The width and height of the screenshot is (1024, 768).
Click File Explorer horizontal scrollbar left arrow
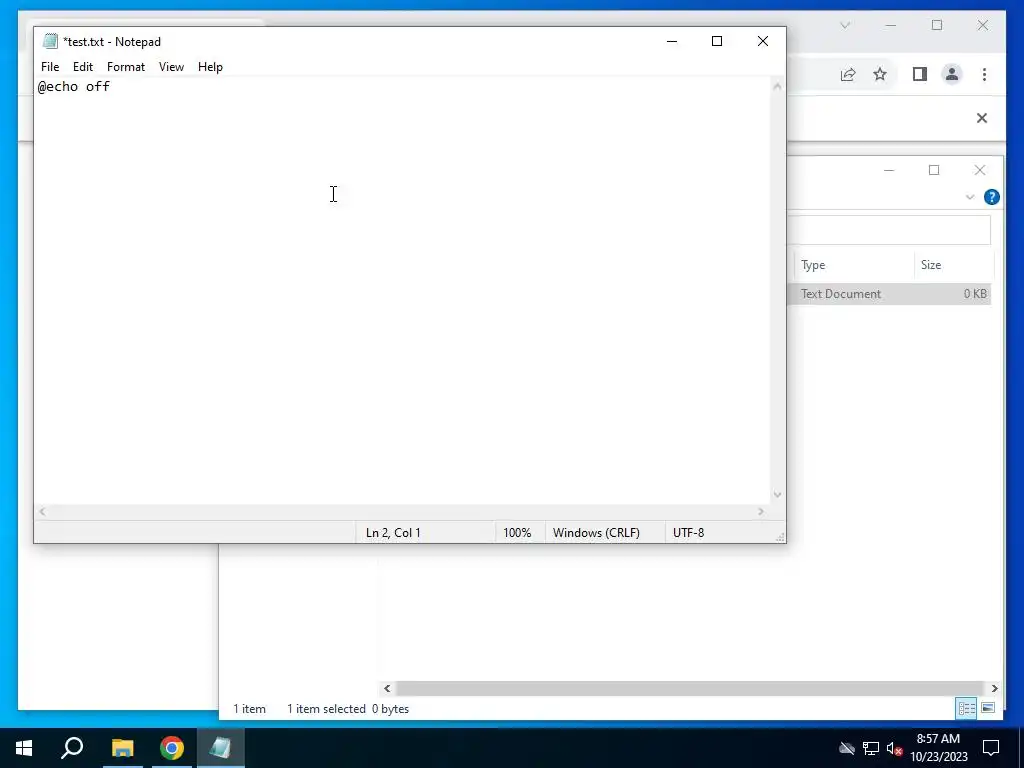click(x=387, y=688)
